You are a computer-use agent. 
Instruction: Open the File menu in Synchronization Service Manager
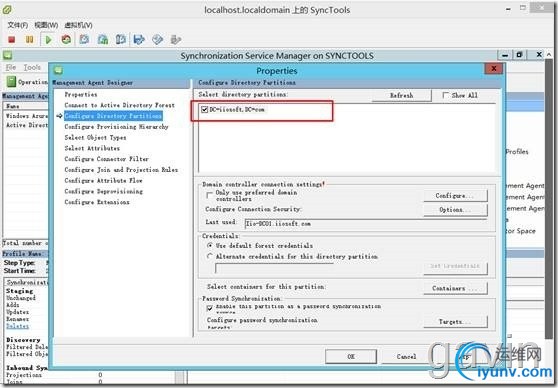pyautogui.click(x=11, y=67)
